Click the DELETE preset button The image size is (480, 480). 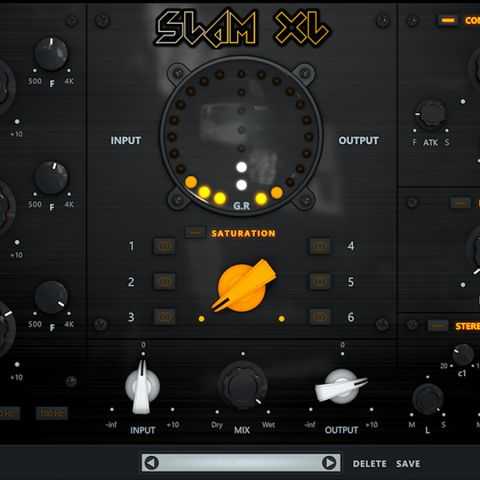click(x=370, y=464)
